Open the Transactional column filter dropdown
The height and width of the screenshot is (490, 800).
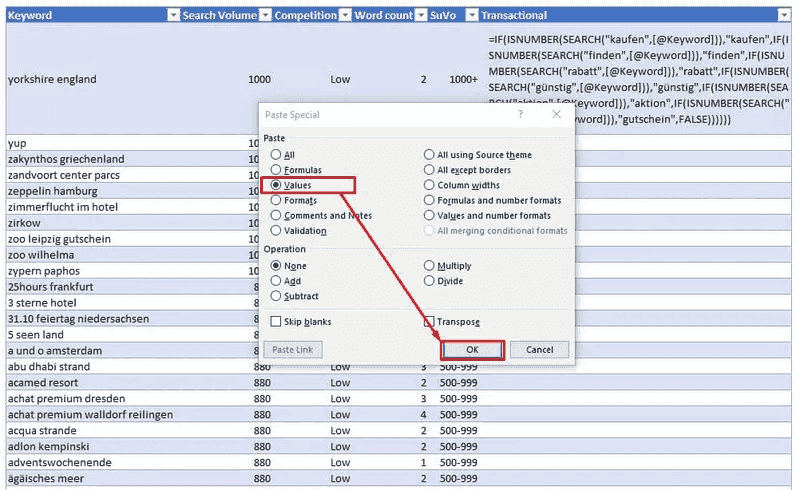click(x=784, y=15)
